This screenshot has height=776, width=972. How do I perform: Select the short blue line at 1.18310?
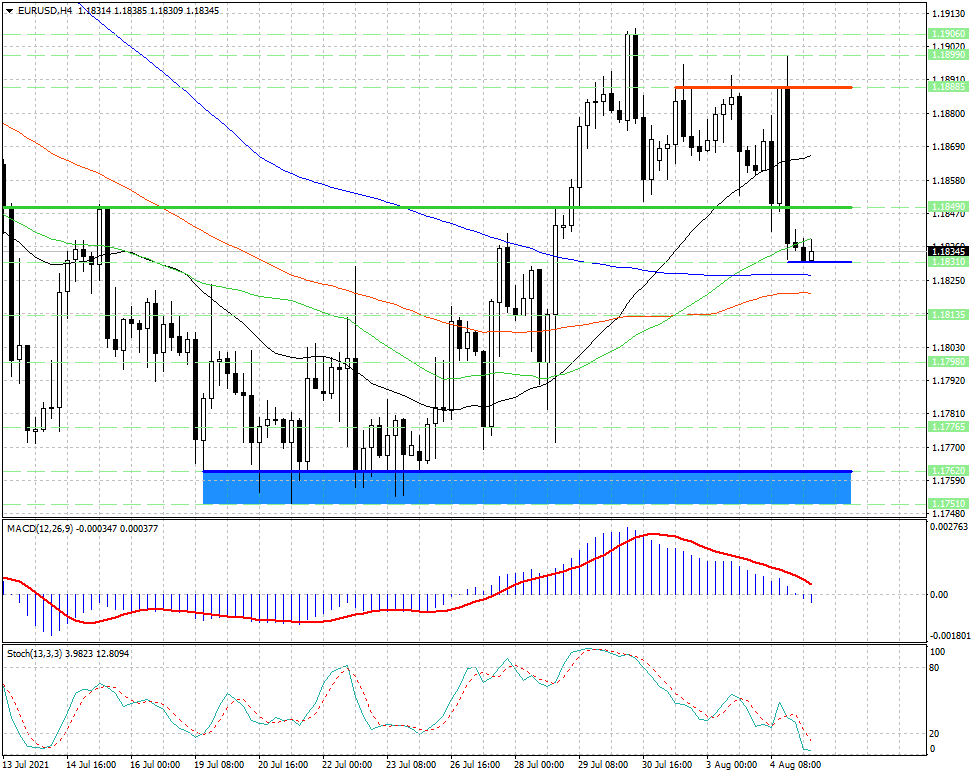820,262
